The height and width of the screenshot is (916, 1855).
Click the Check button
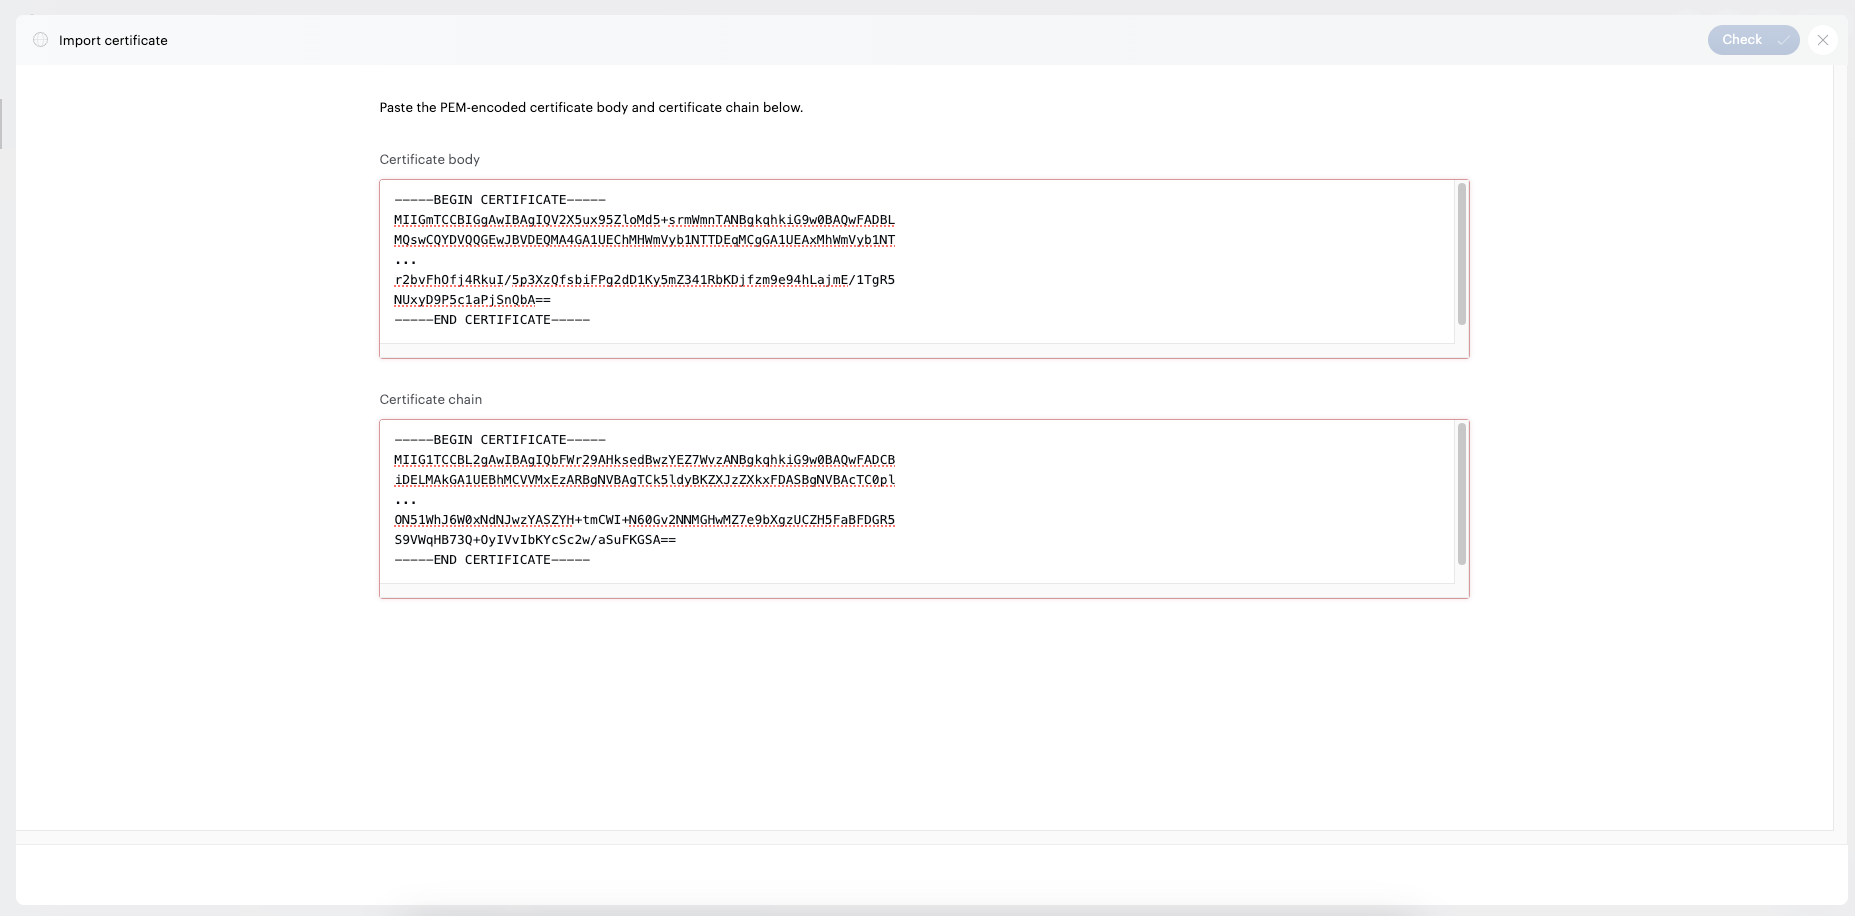(1753, 40)
